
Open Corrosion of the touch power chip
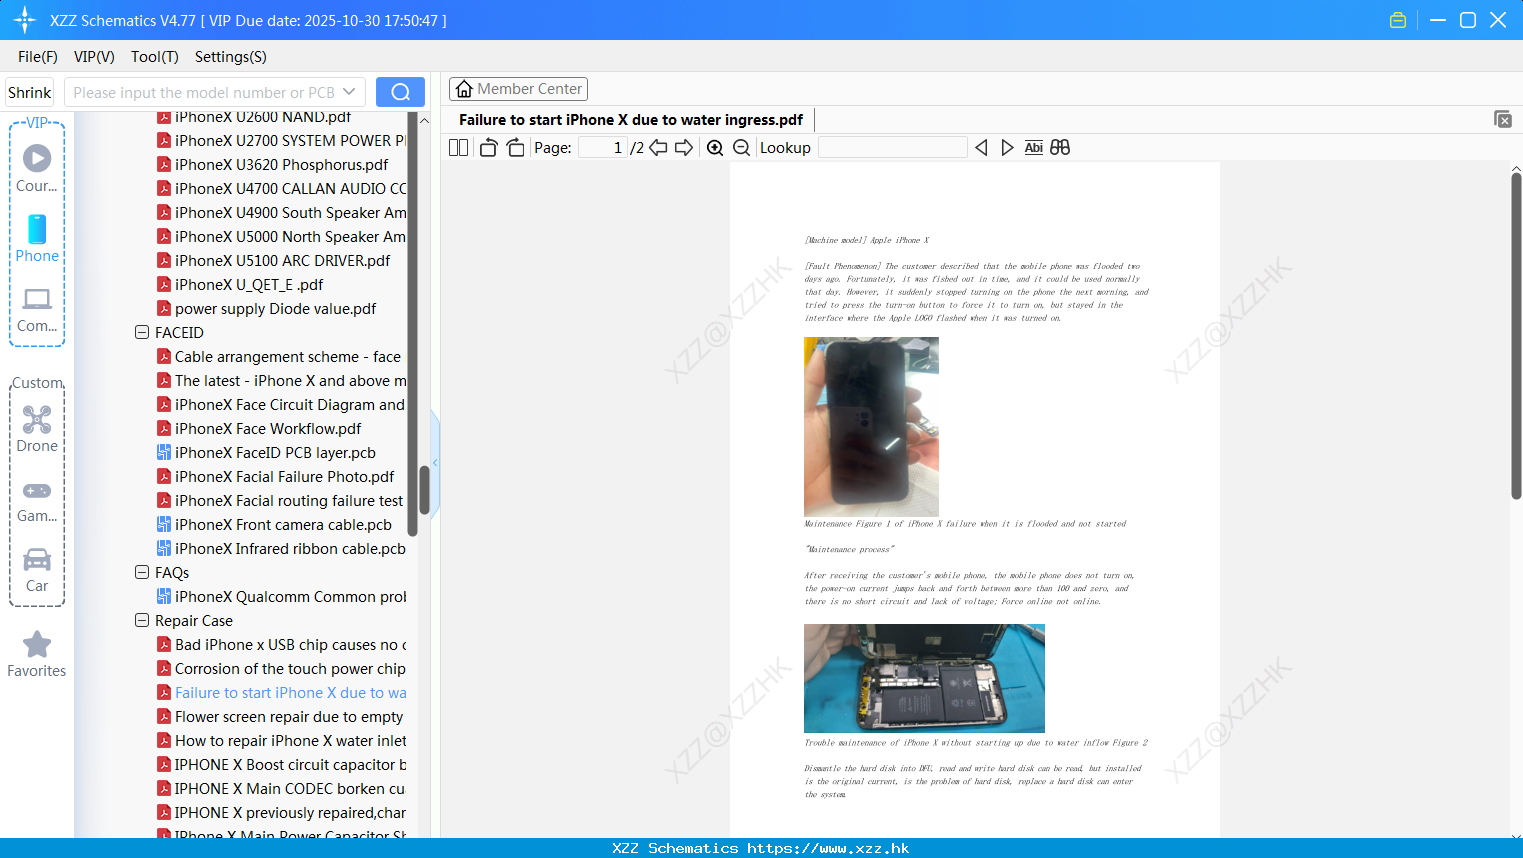pyautogui.click(x=290, y=668)
